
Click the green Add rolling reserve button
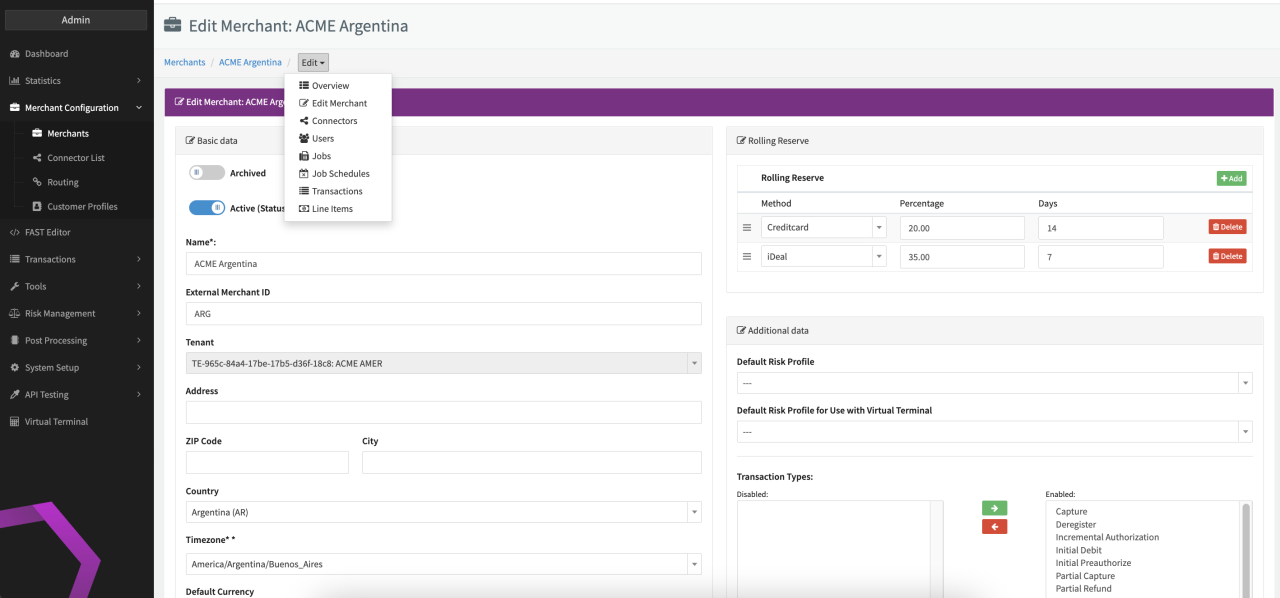tap(1231, 178)
